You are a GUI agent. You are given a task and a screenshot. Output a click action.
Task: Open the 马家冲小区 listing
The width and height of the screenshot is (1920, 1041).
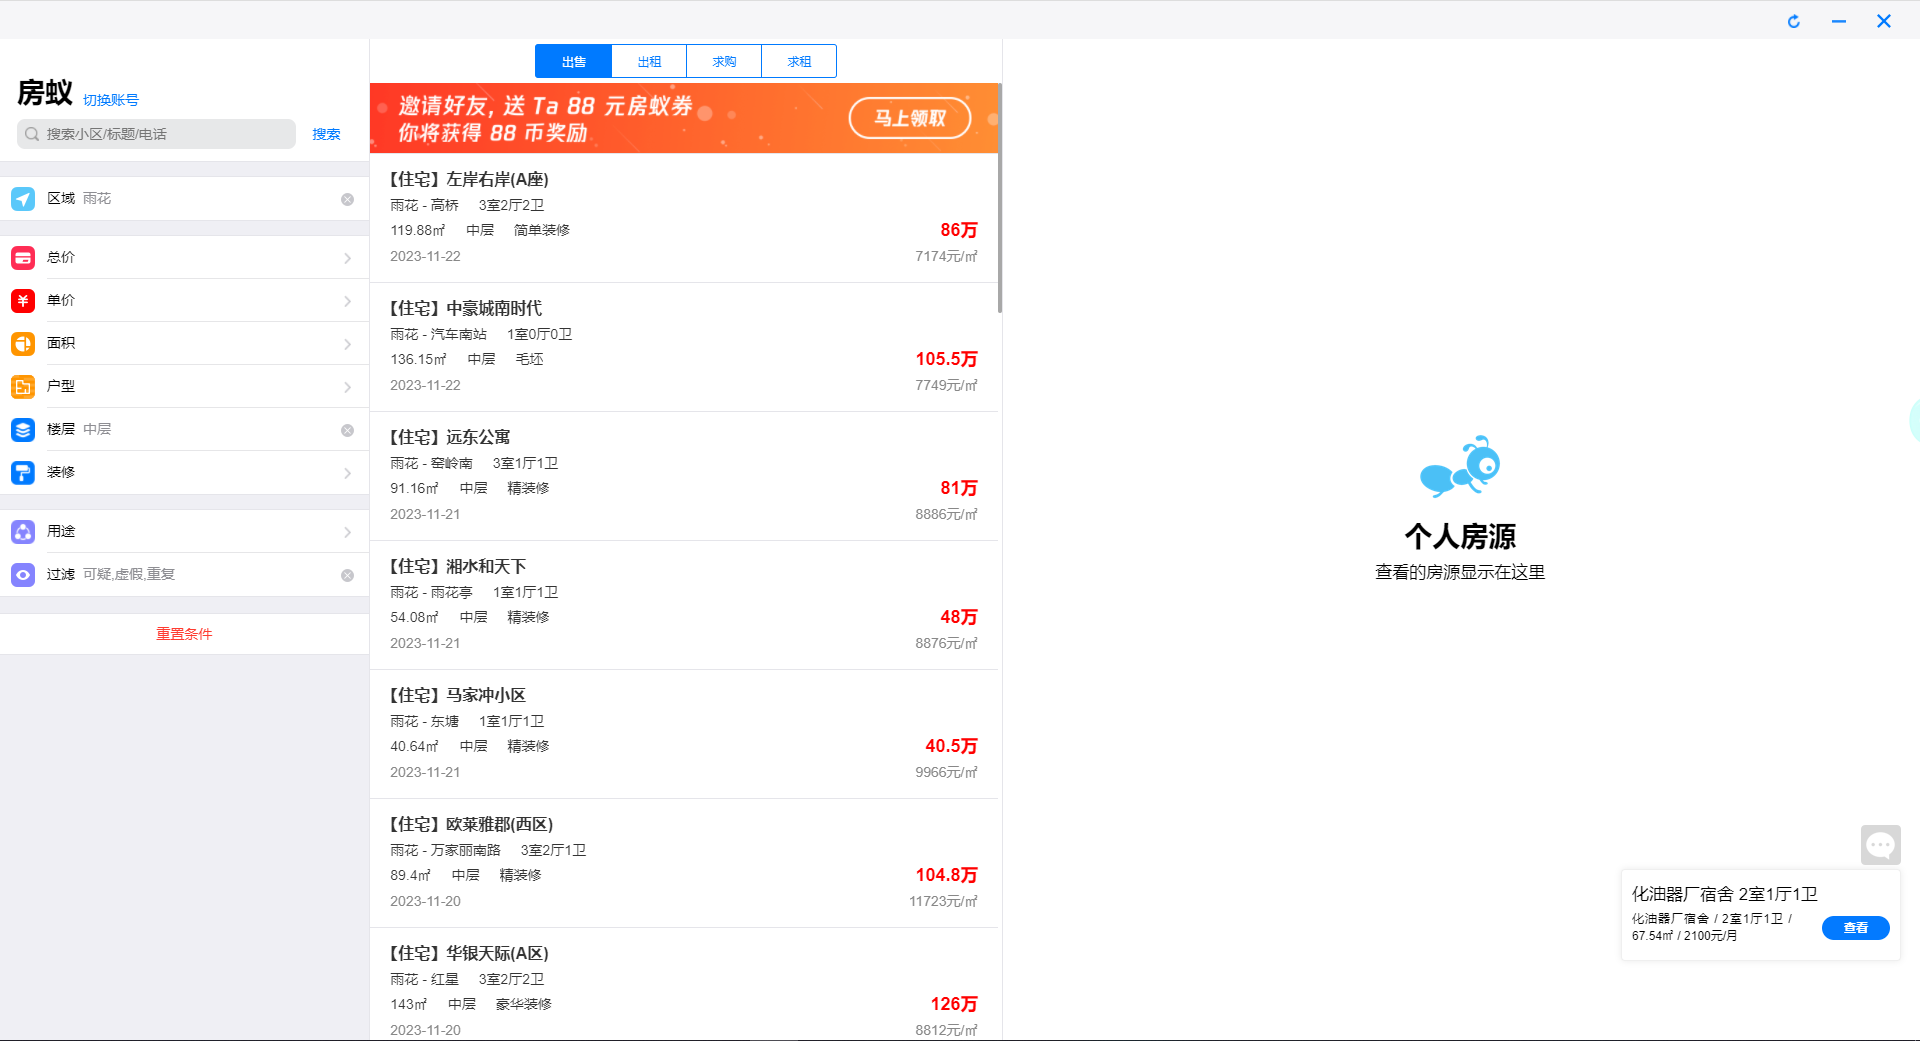tap(684, 734)
